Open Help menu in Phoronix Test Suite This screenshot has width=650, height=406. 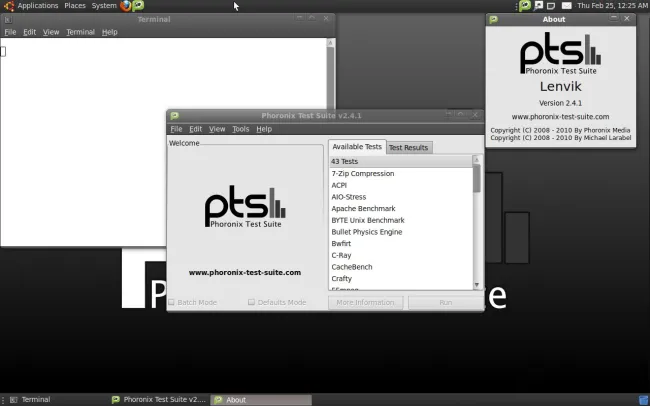pos(264,129)
